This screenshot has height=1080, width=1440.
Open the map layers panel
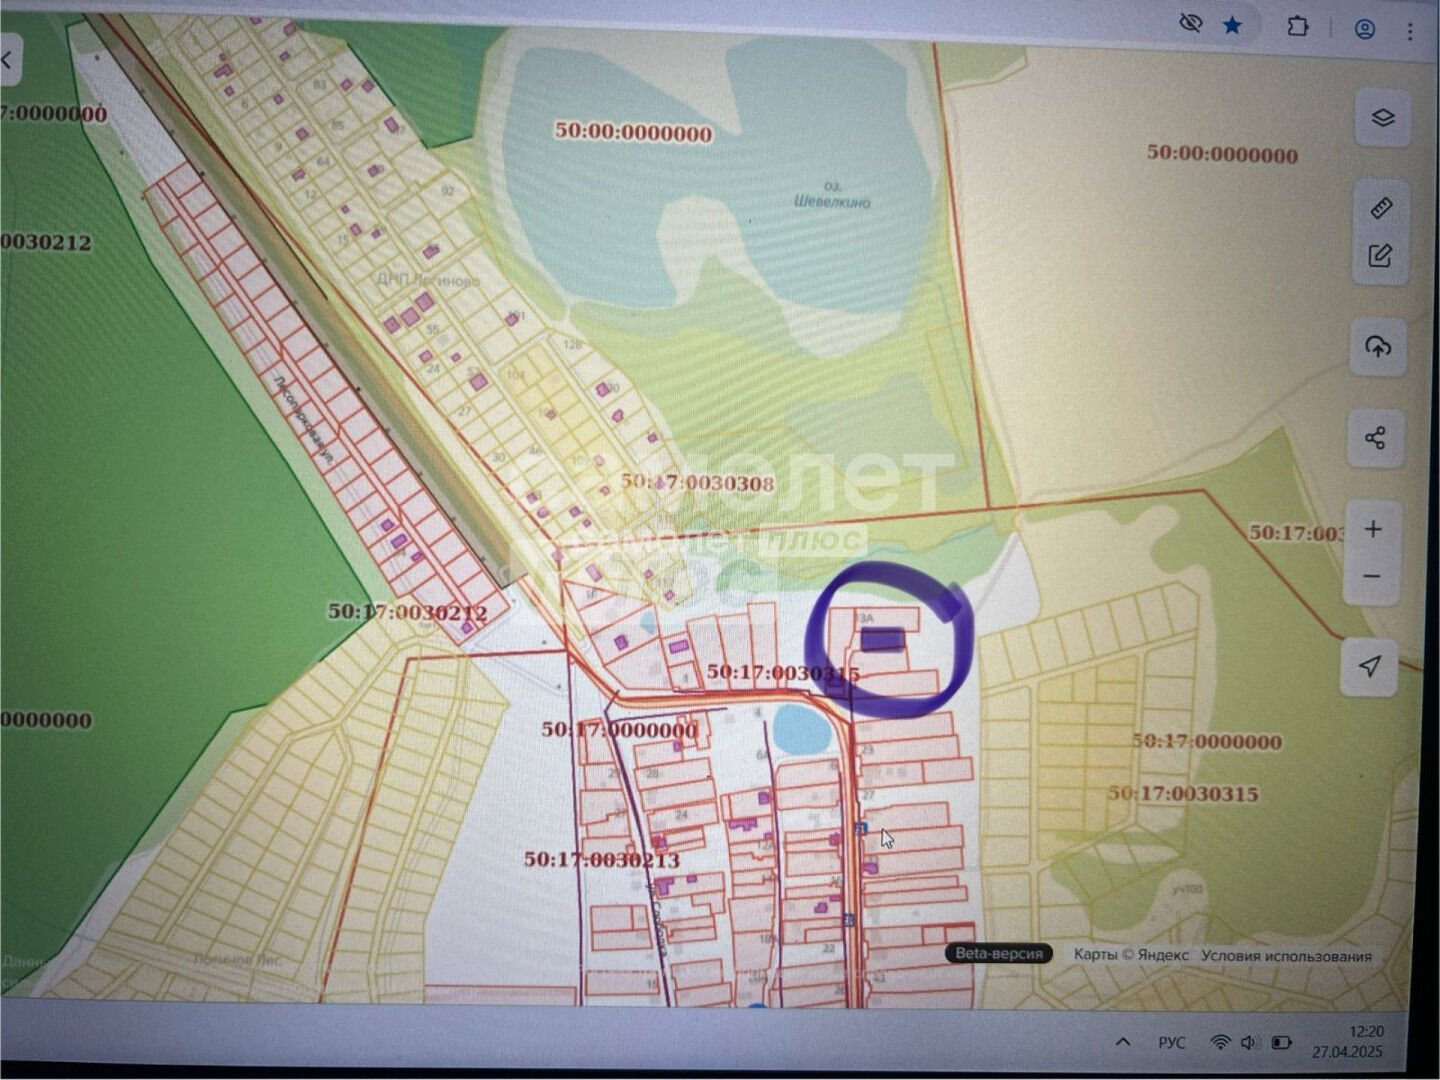click(x=1382, y=118)
